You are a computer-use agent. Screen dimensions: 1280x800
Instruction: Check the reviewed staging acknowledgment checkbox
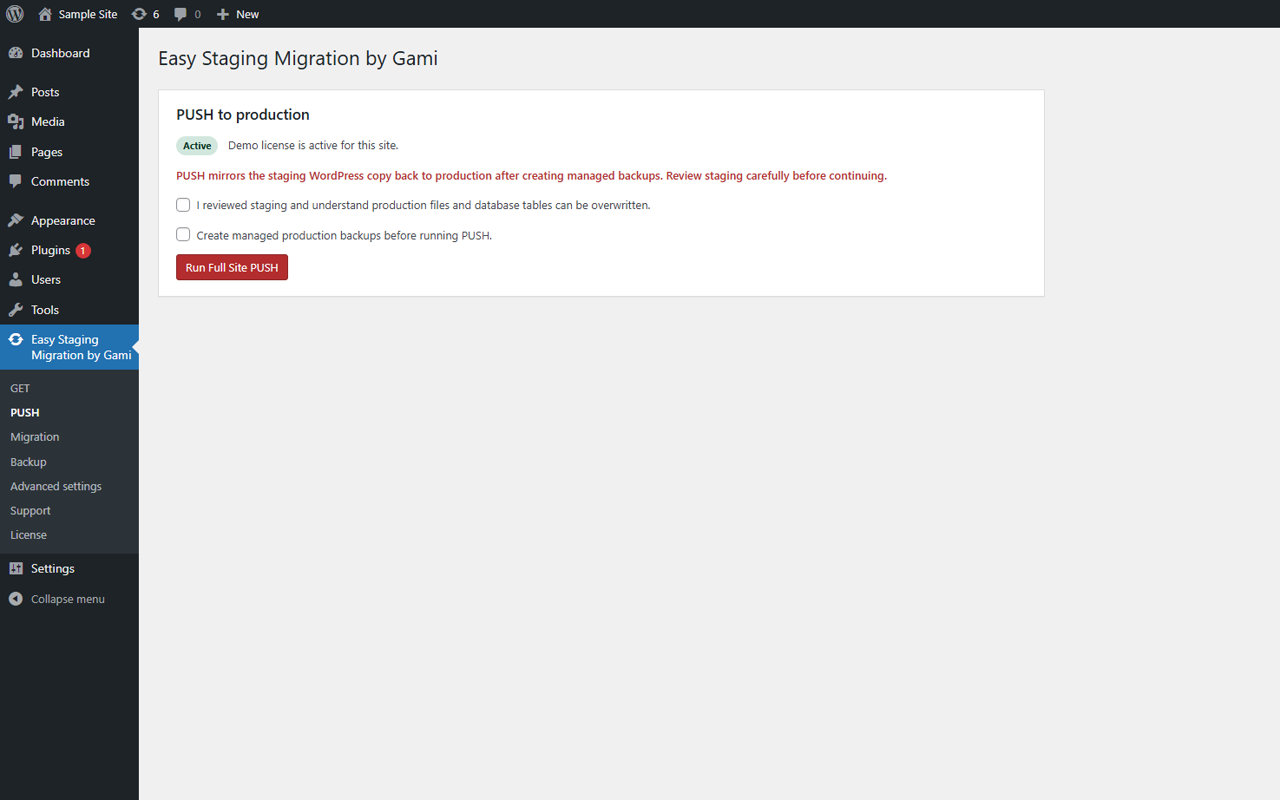coord(183,205)
